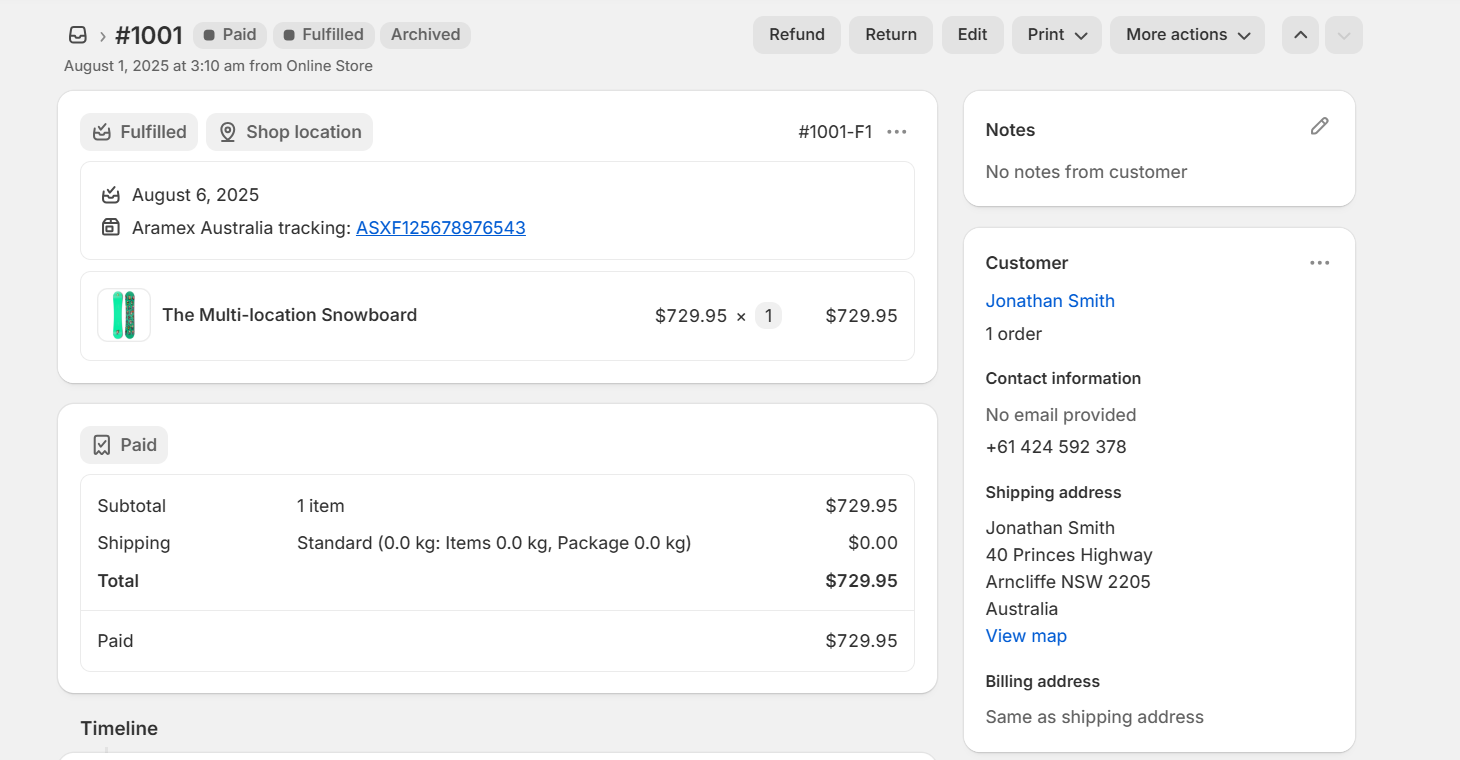Open the customer card three-dot menu
This screenshot has width=1460, height=760.
point(1319,263)
